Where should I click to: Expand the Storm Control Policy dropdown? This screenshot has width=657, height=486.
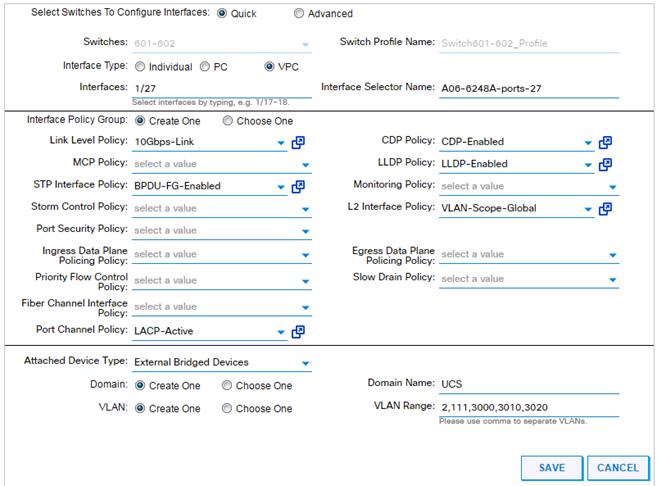tap(305, 209)
